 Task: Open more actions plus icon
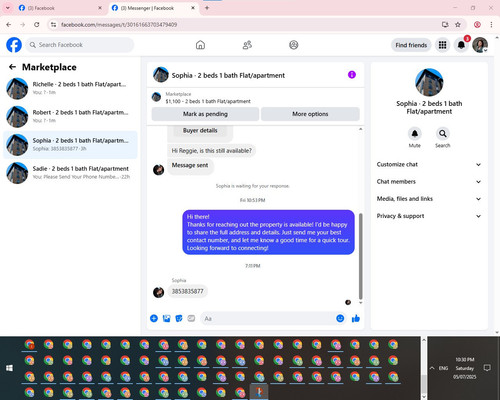(154, 318)
